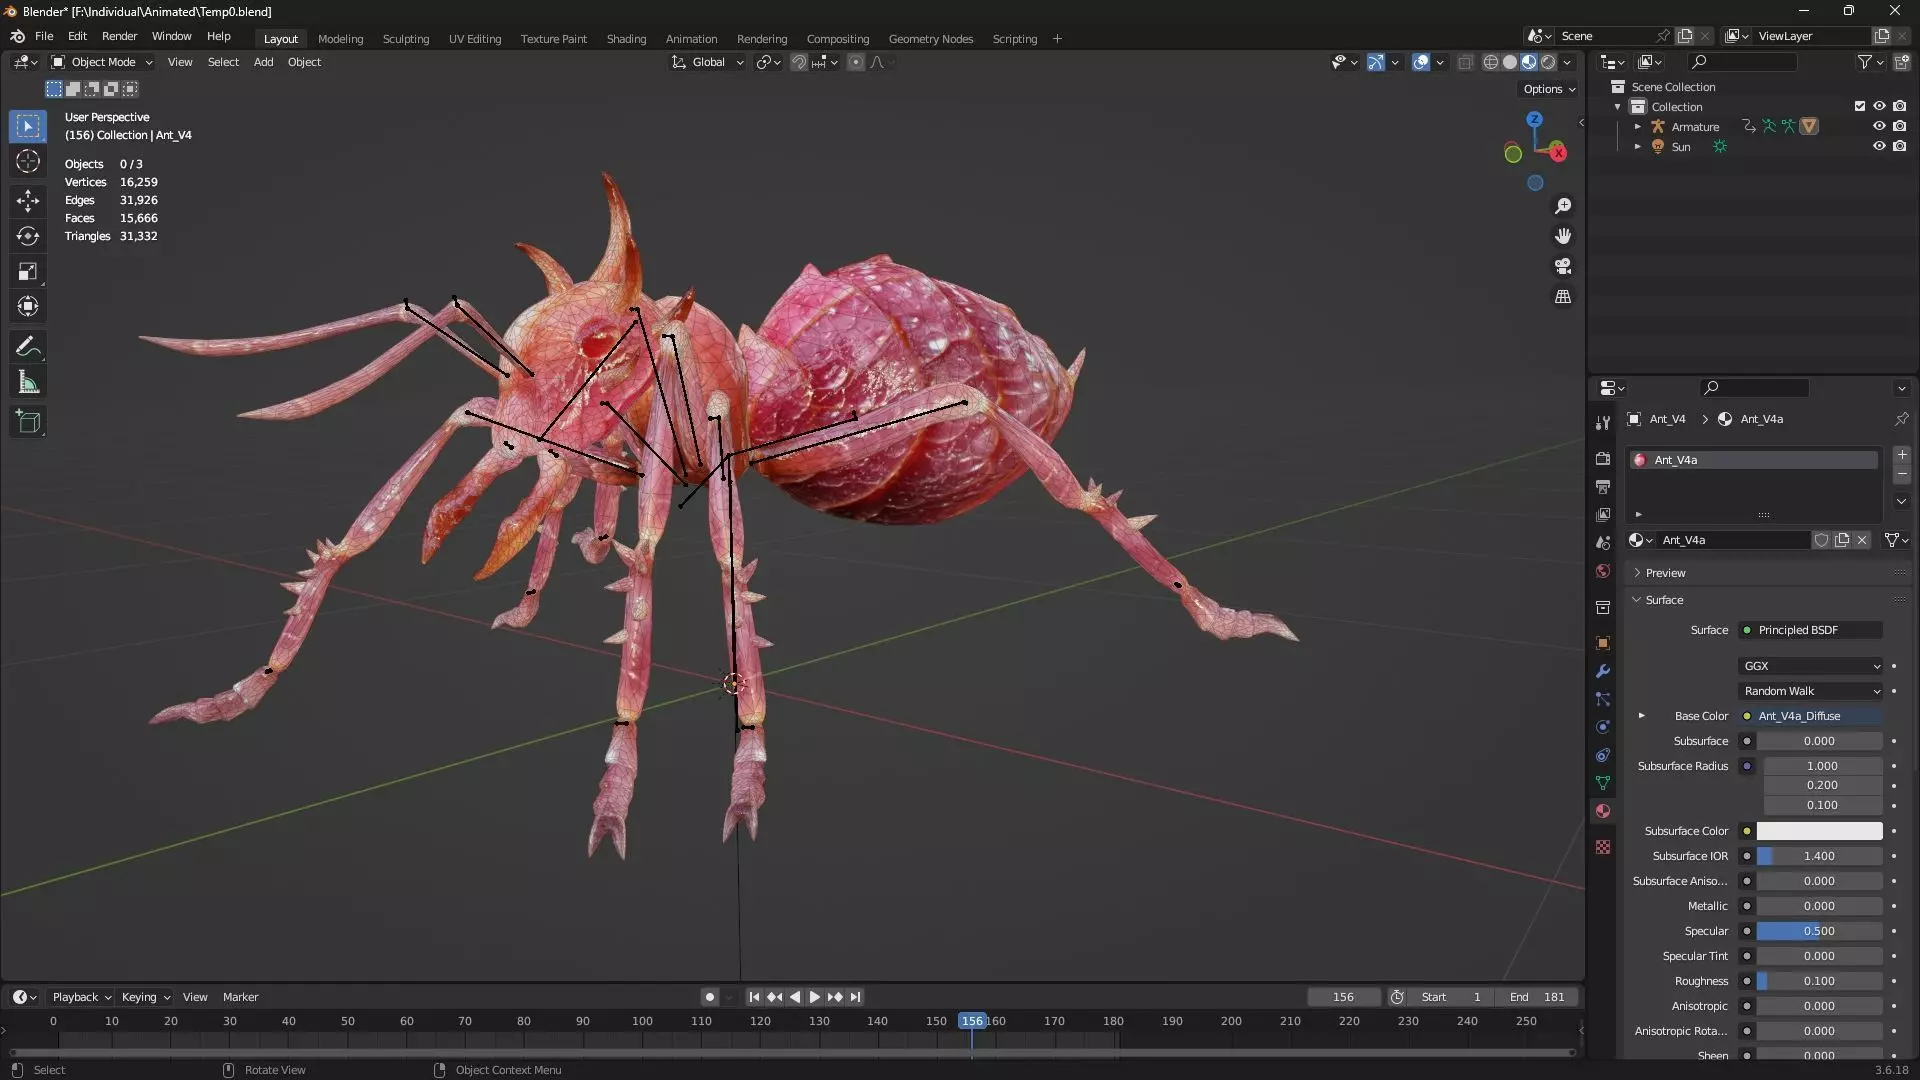Uncheck the Collection exclude checkbox
Viewport: 1920px width, 1080px height.
tap(1860, 106)
